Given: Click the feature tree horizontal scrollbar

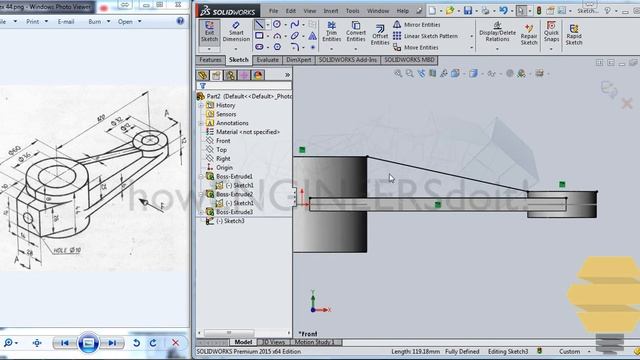Looking at the screenshot, I should click(x=229, y=333).
